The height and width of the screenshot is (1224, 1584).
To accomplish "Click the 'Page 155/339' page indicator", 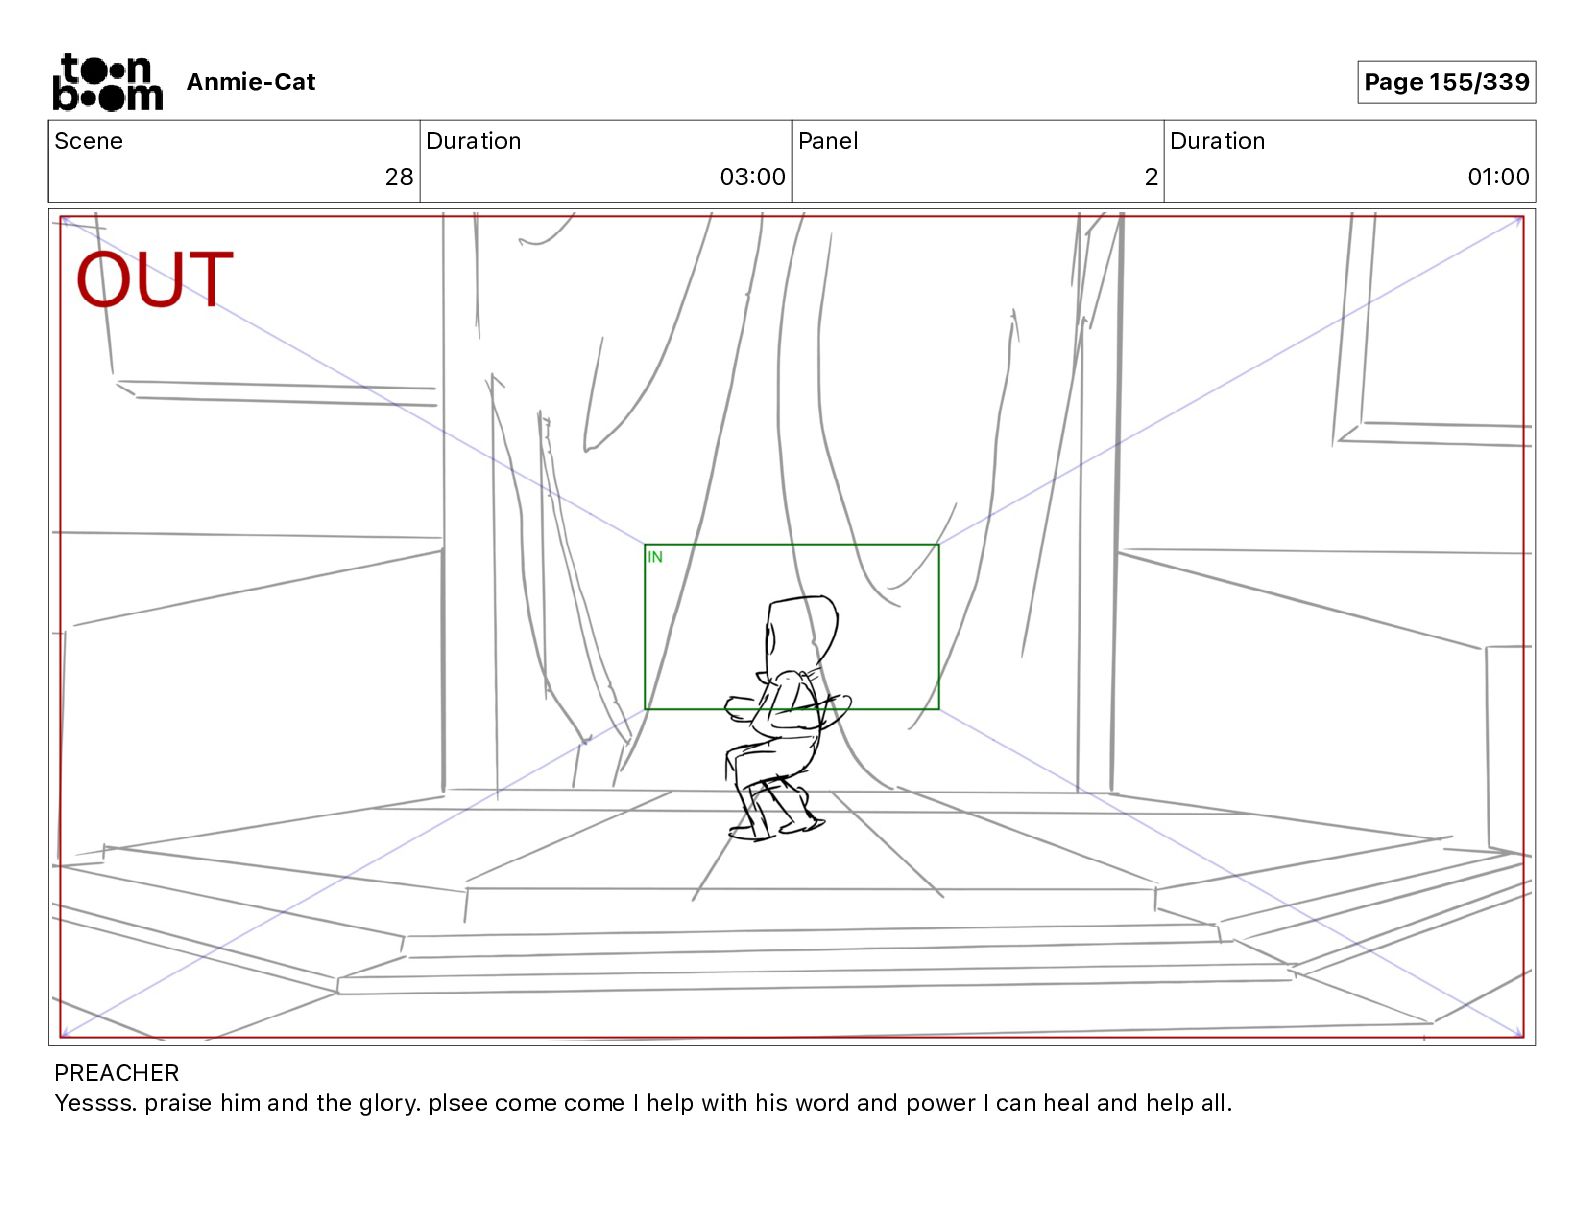I will (1446, 82).
